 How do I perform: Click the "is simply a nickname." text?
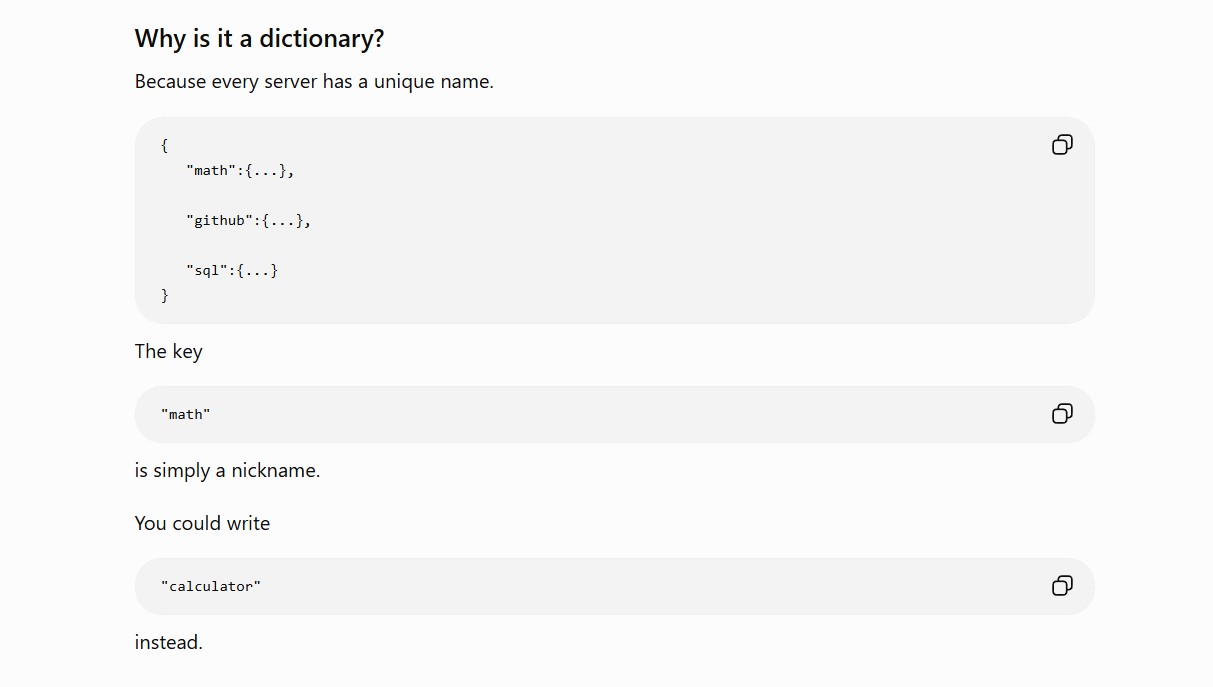tap(228, 471)
